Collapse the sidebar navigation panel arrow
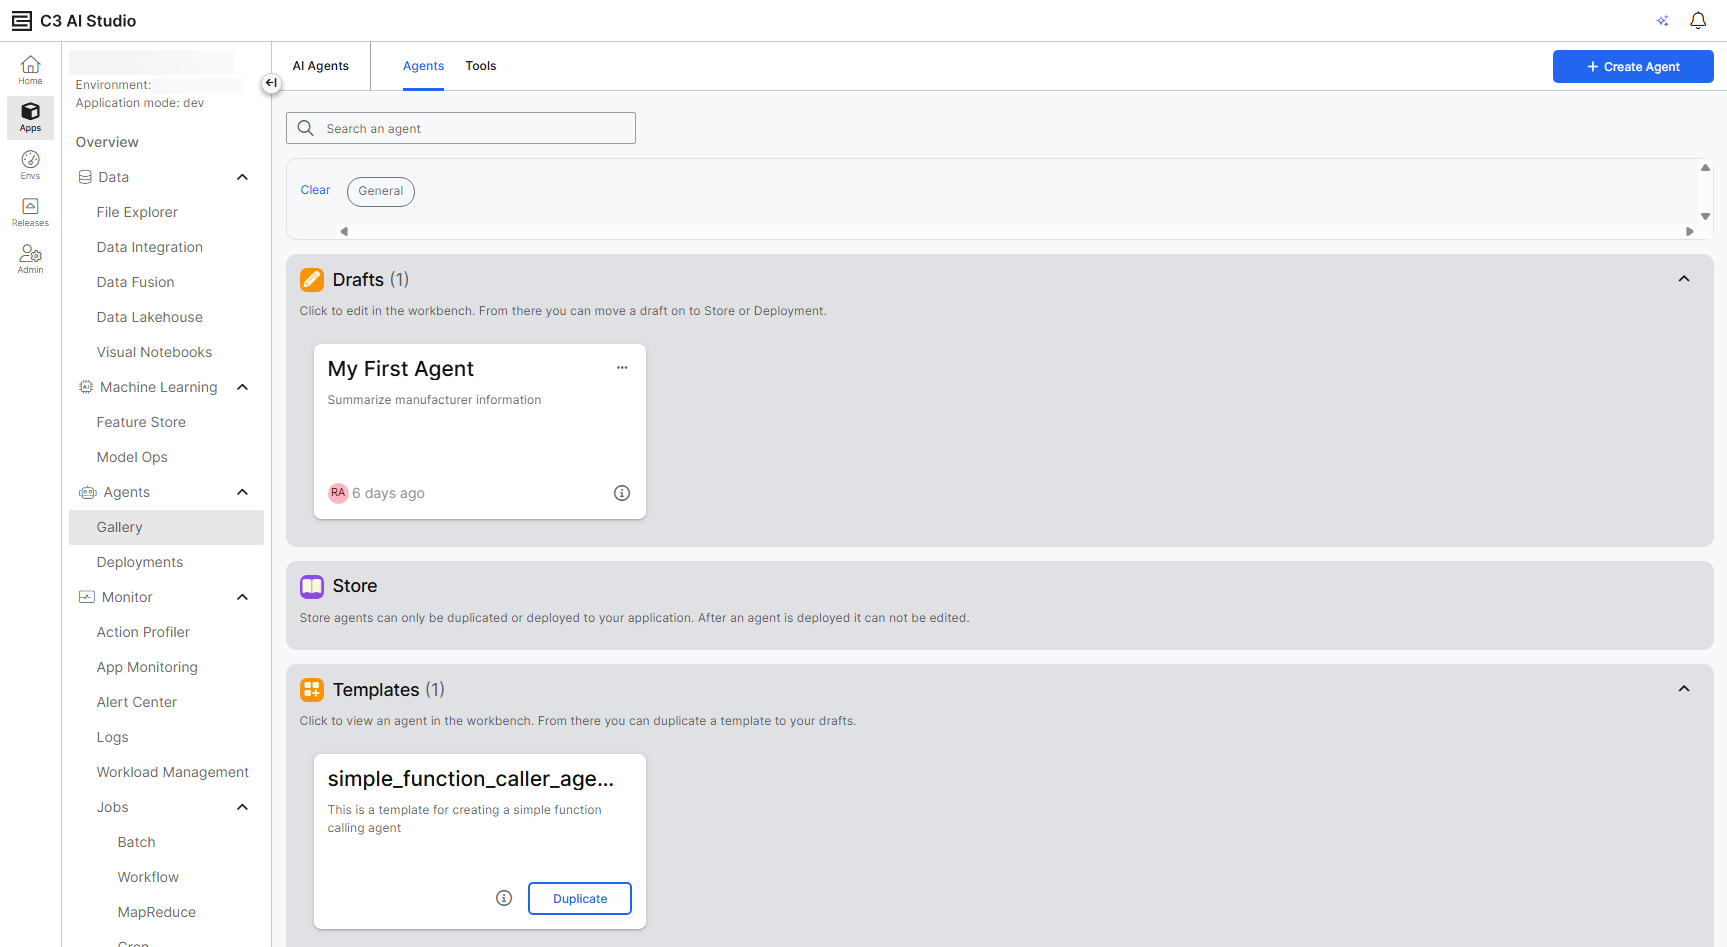 pos(271,83)
